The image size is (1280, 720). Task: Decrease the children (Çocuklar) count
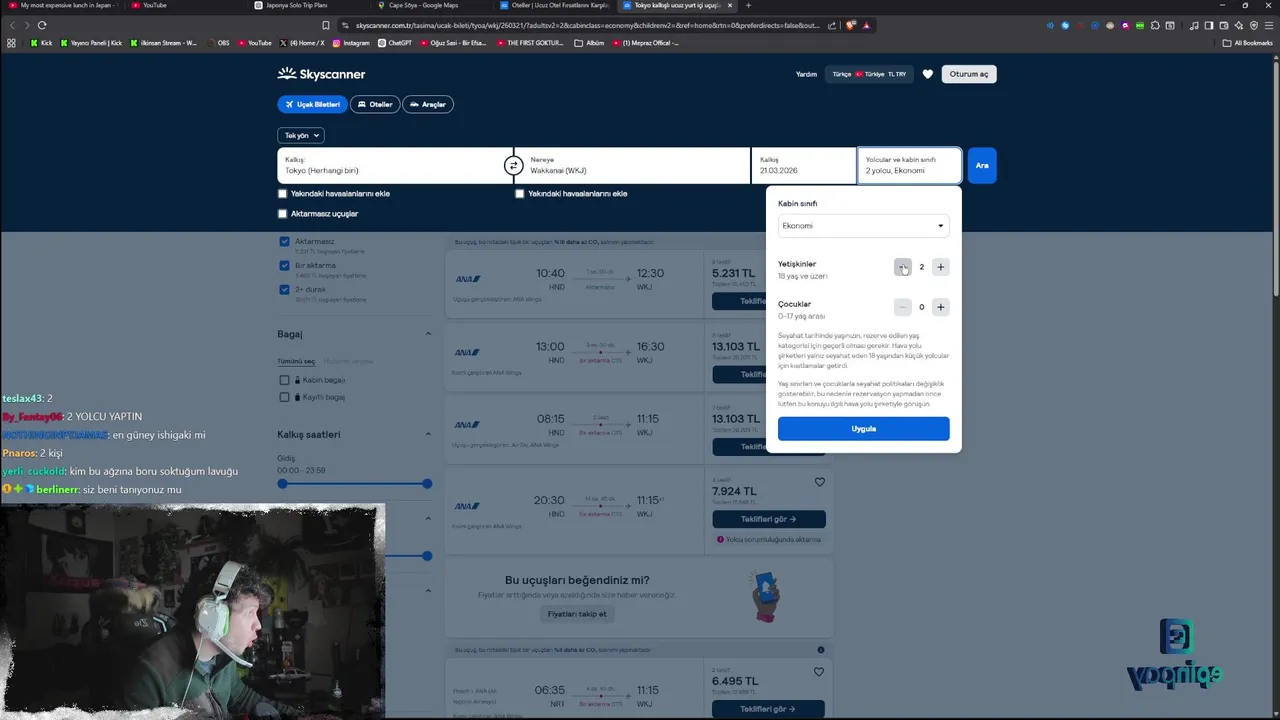pyautogui.click(x=903, y=307)
